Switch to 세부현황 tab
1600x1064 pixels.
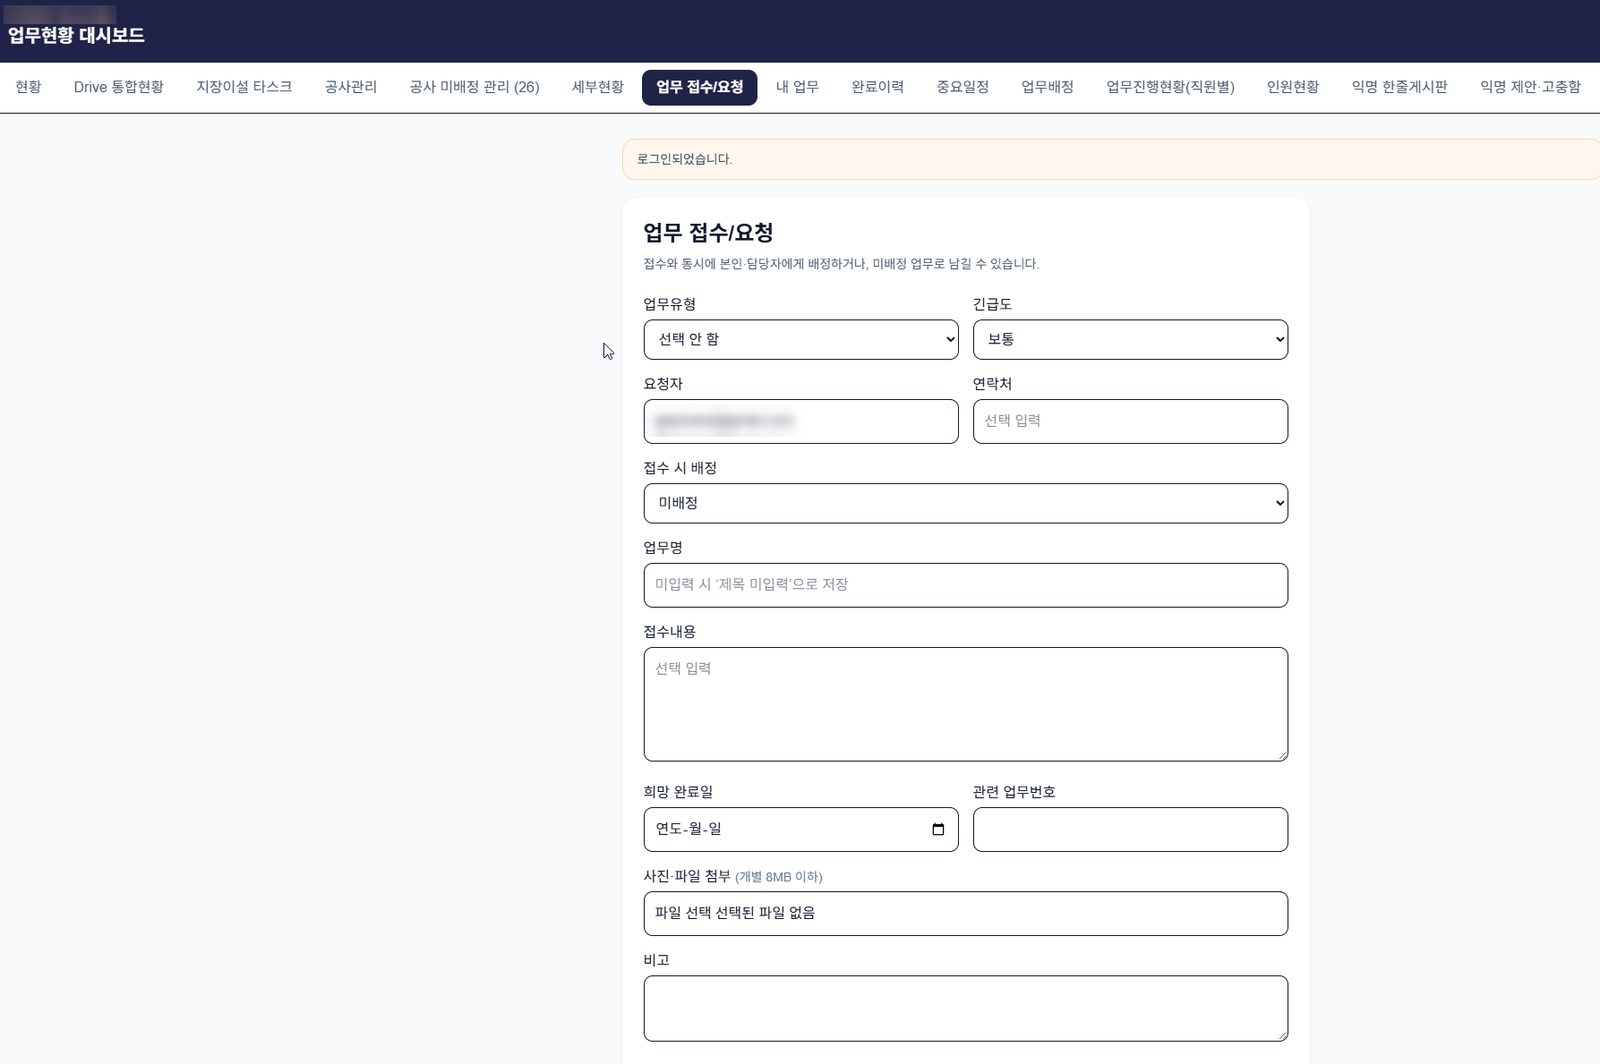click(x=598, y=87)
